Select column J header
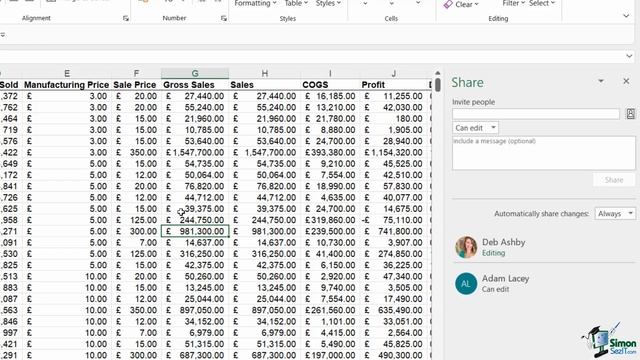The width and height of the screenshot is (640, 360). point(394,73)
